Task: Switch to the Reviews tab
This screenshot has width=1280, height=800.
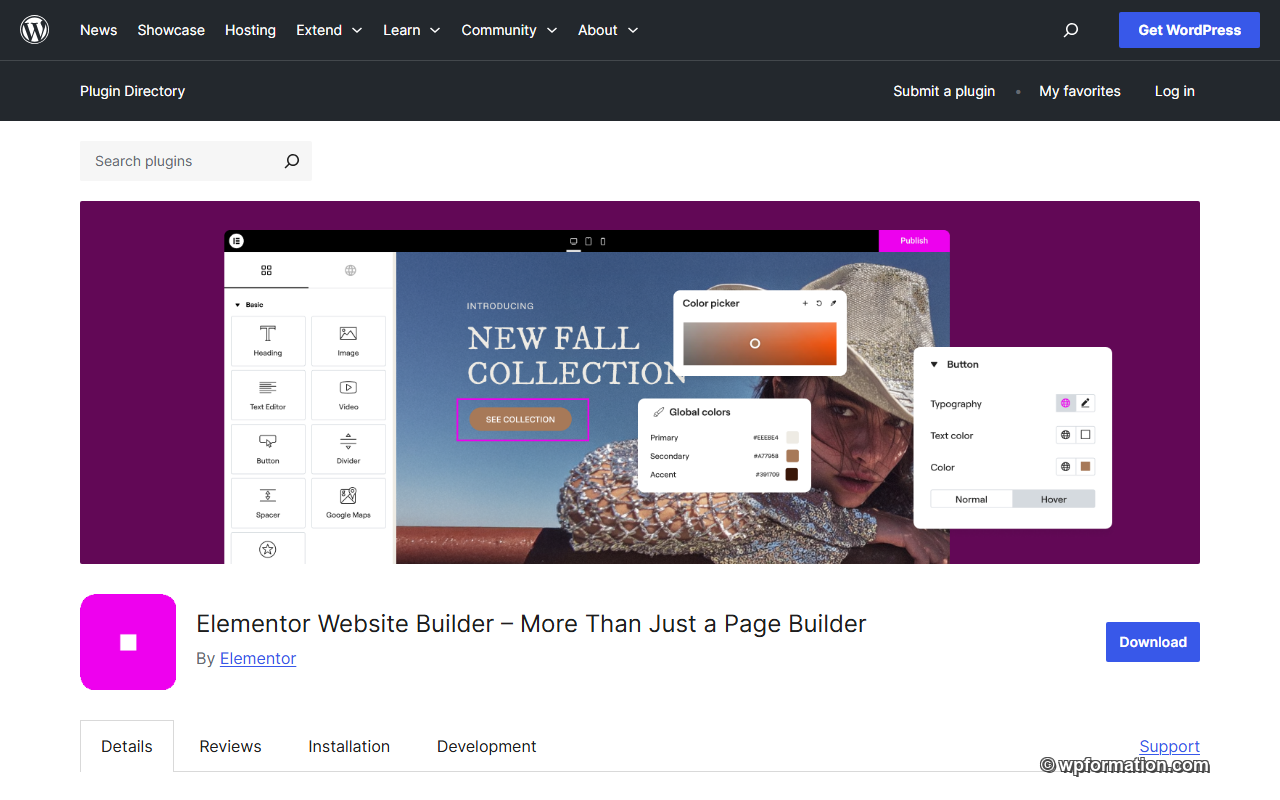Action: 230,746
